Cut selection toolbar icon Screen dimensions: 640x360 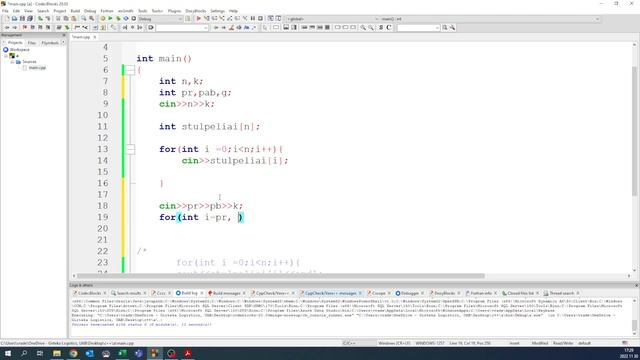[58, 19]
